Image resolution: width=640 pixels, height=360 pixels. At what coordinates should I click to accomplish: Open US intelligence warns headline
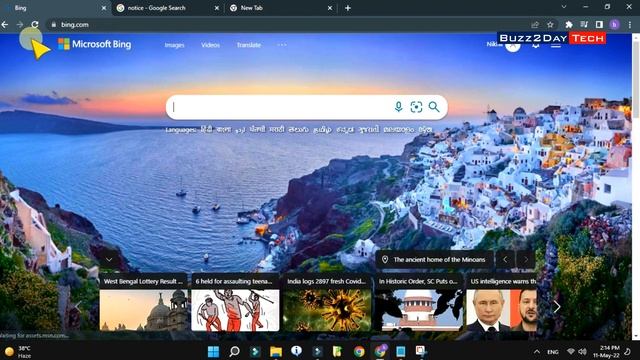tap(503, 281)
